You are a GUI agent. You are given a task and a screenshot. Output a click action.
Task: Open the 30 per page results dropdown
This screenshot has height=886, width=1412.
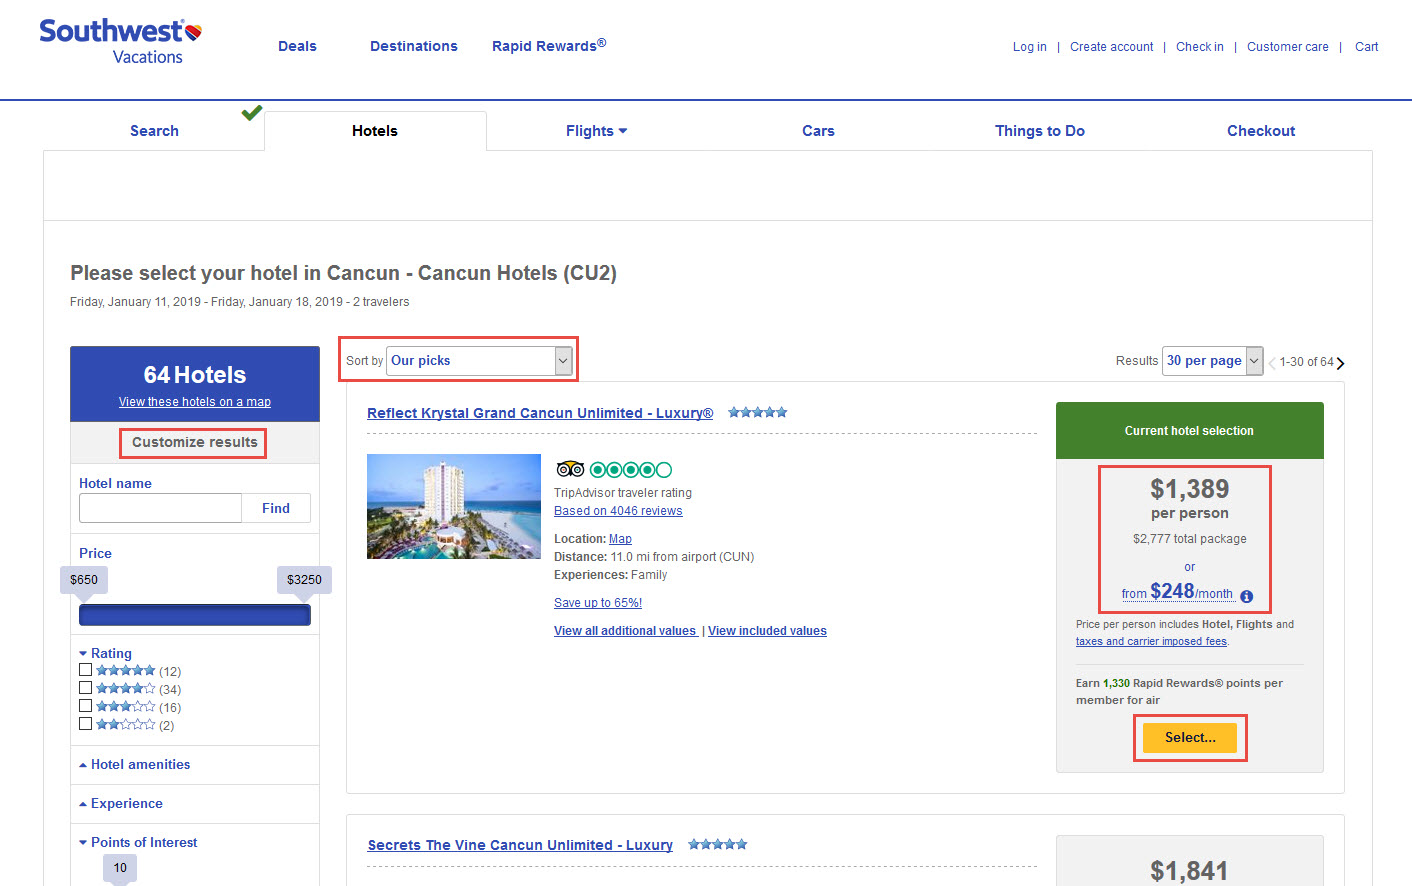[x=1212, y=361]
